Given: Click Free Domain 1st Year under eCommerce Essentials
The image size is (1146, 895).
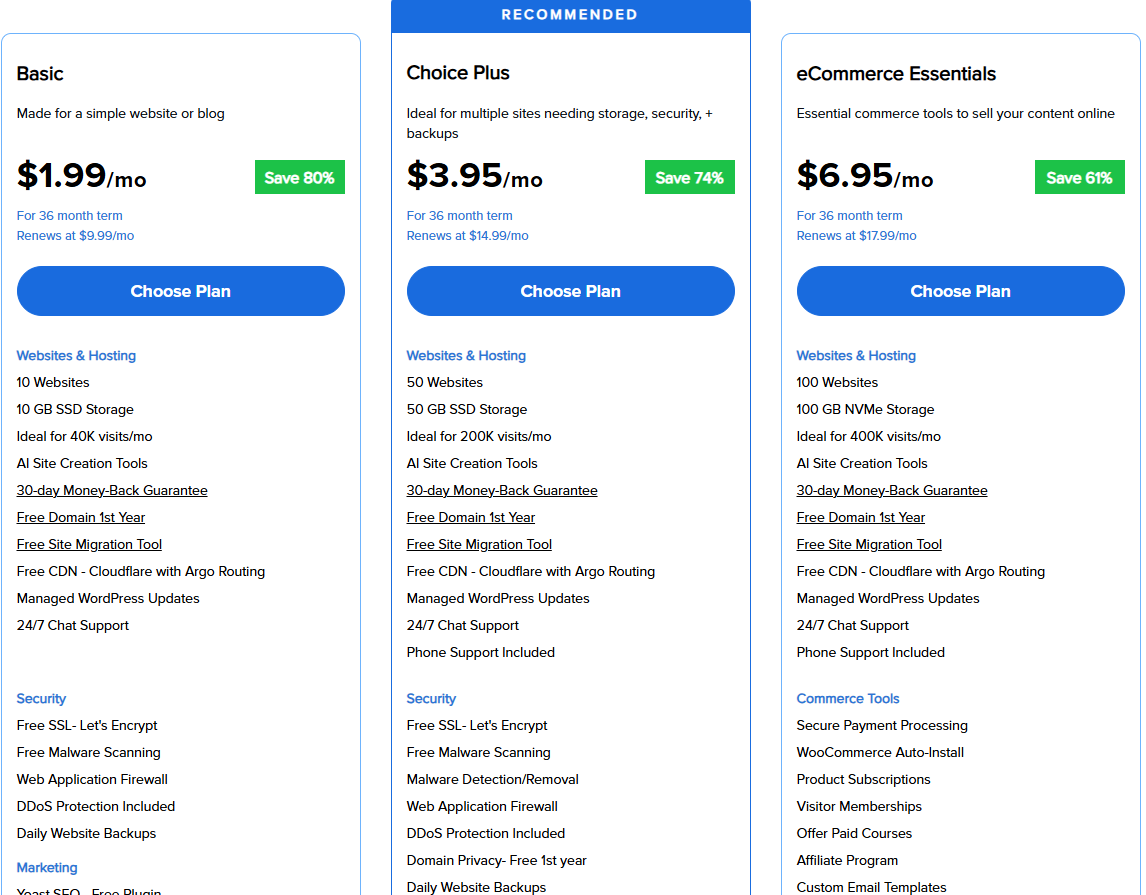Looking at the screenshot, I should click(x=860, y=517).
